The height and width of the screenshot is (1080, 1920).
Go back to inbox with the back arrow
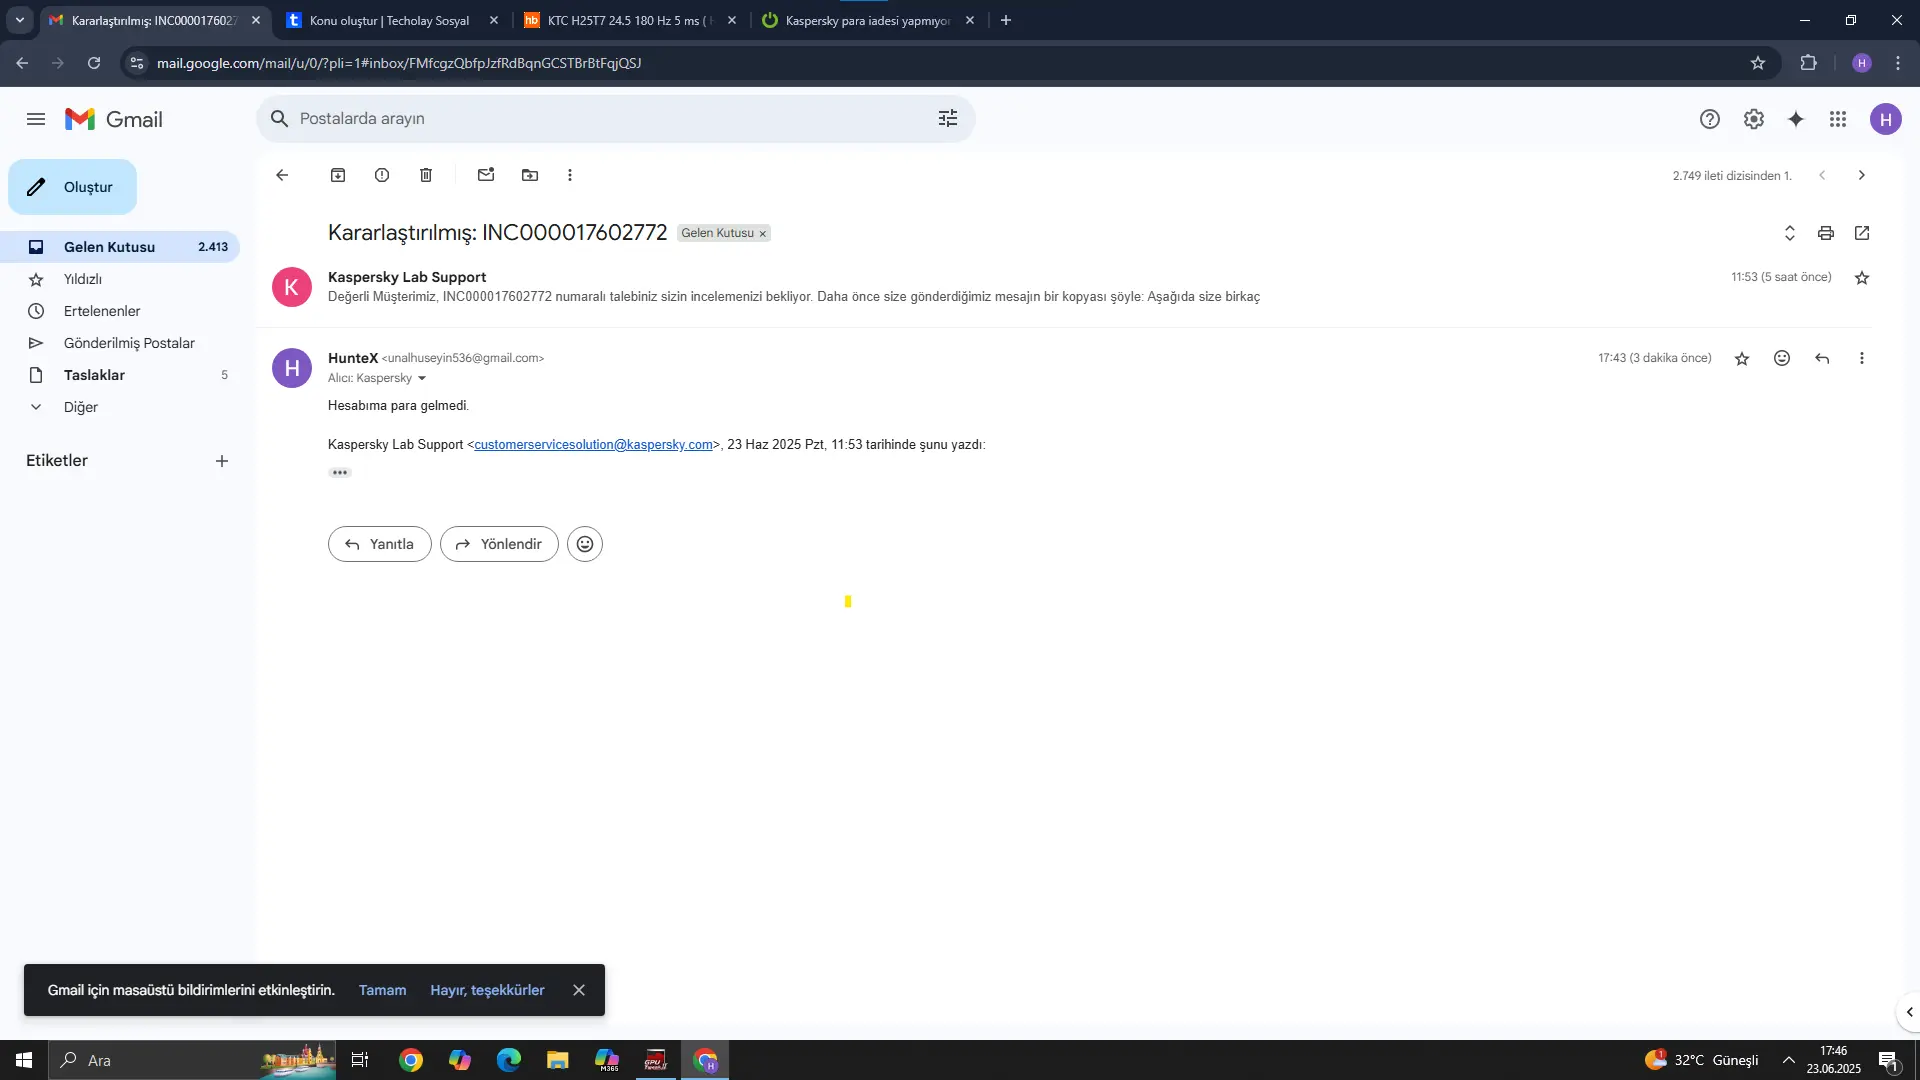(x=282, y=175)
